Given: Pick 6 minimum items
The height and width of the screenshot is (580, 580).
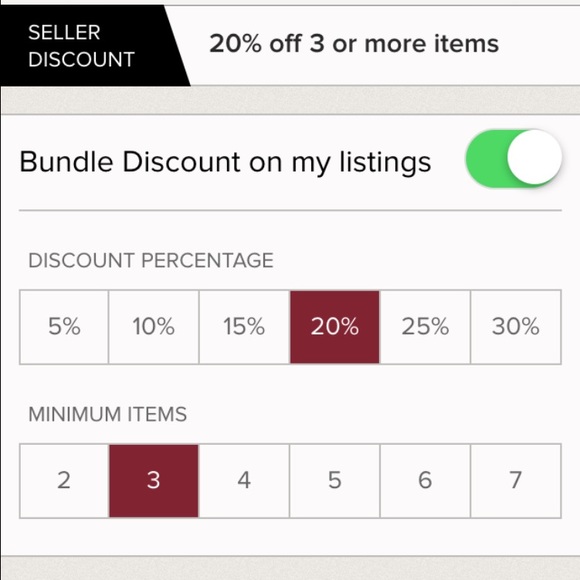Looking at the screenshot, I should (425, 480).
